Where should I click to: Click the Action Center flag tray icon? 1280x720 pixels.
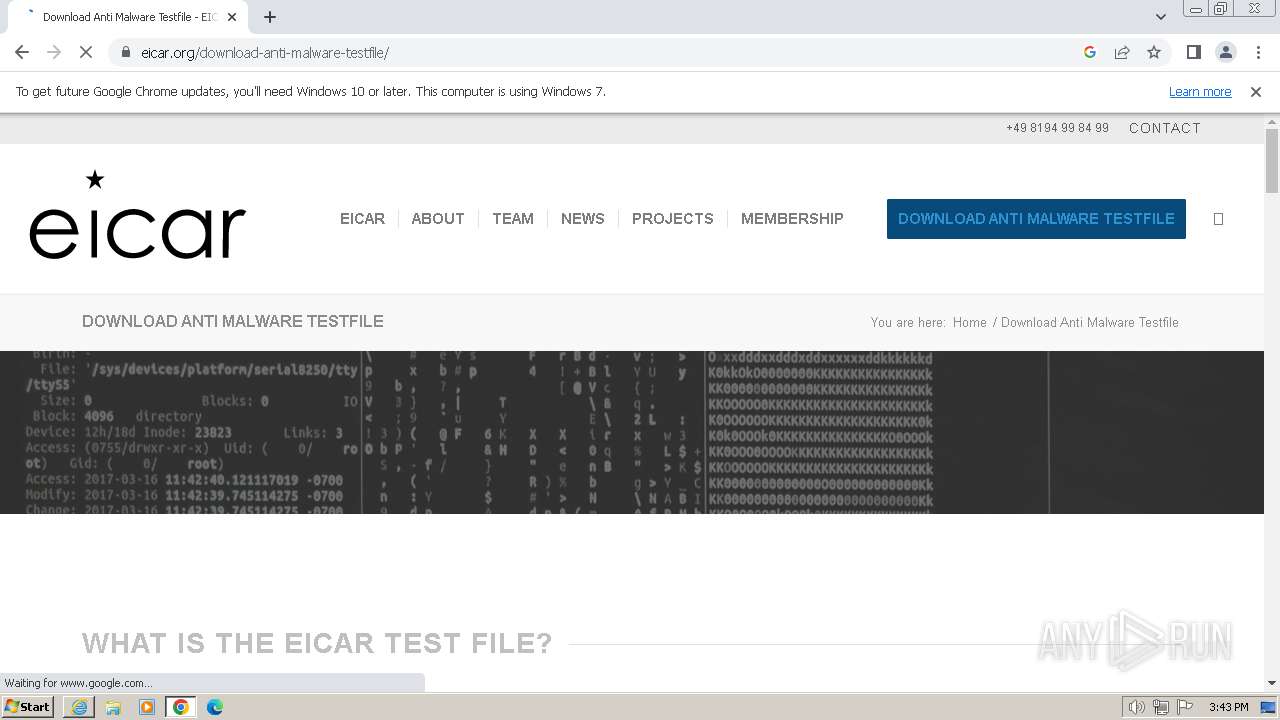(1186, 707)
